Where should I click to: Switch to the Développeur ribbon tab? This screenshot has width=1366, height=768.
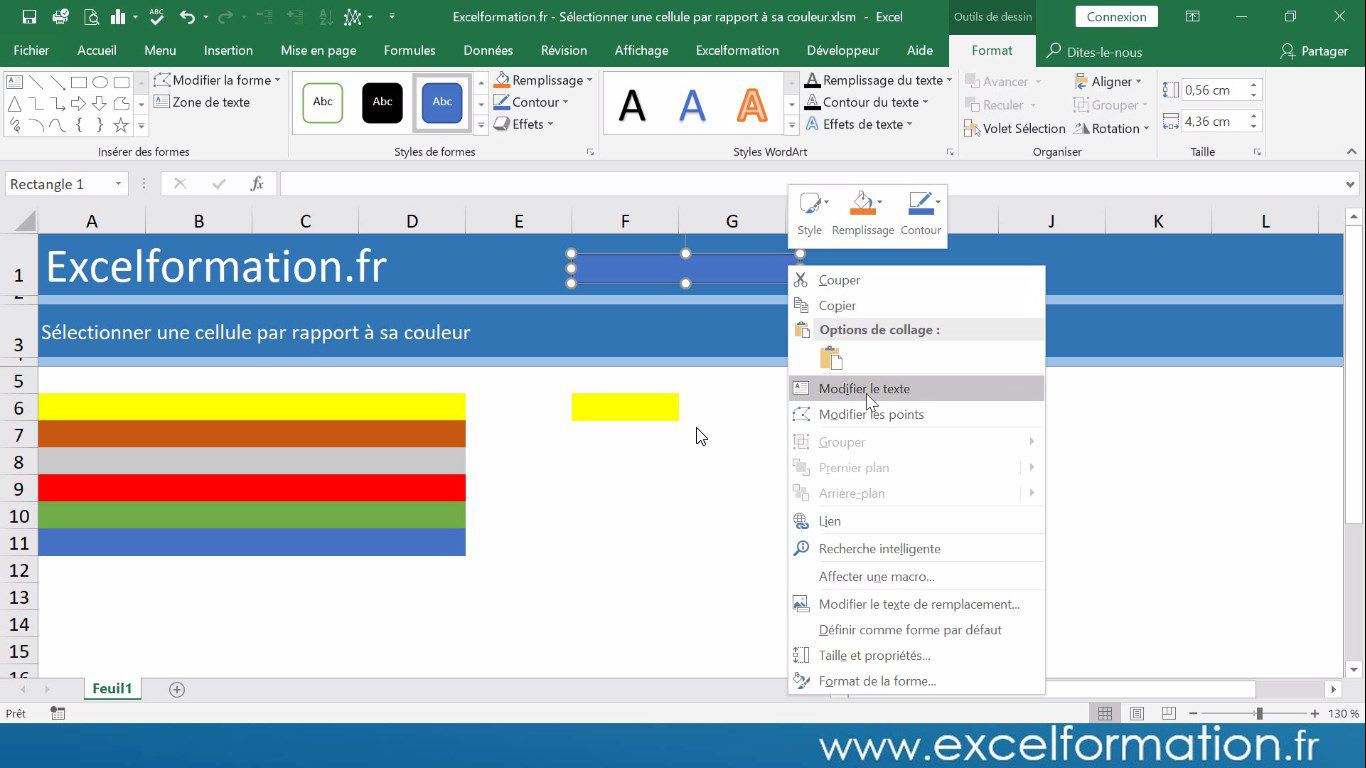click(843, 50)
